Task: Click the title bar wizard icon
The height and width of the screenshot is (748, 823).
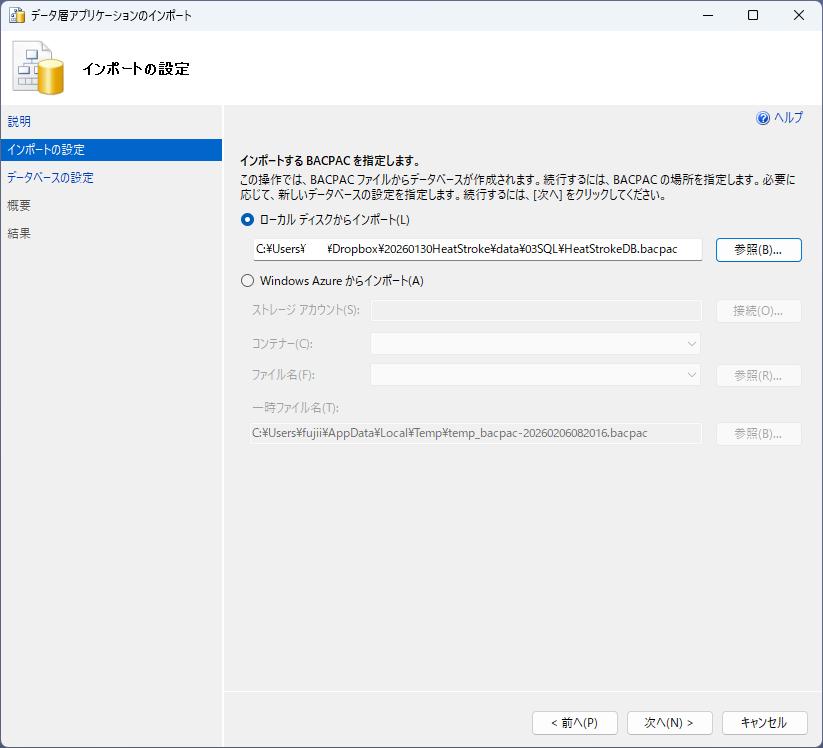Action: point(16,16)
